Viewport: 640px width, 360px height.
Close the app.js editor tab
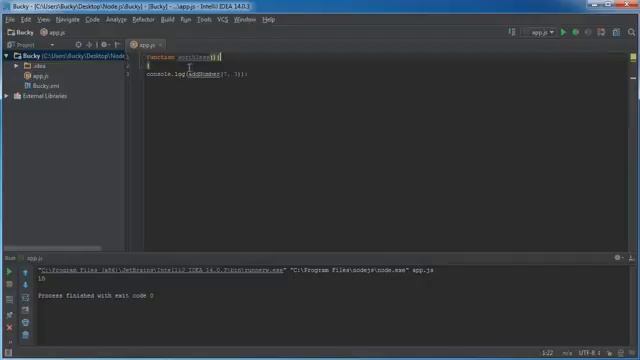coord(160,45)
